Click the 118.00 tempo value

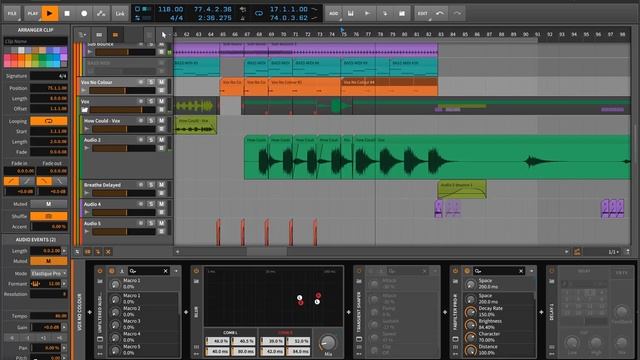pyautogui.click(x=170, y=9)
